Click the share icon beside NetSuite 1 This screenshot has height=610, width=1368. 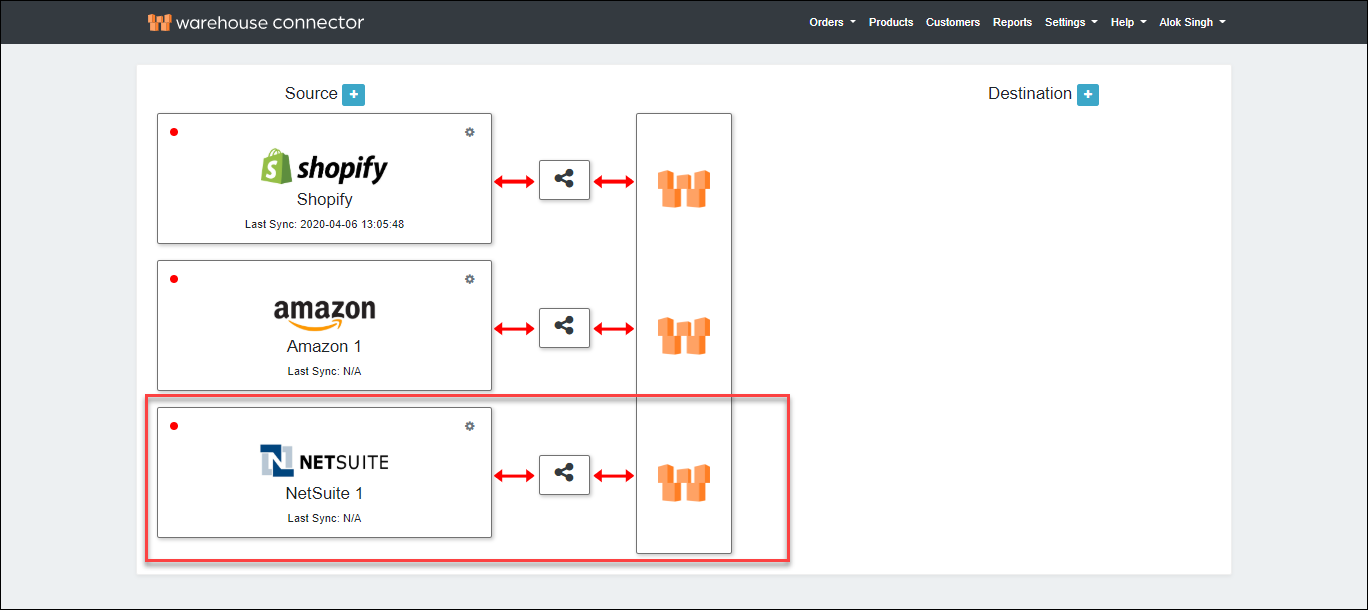[564, 474]
